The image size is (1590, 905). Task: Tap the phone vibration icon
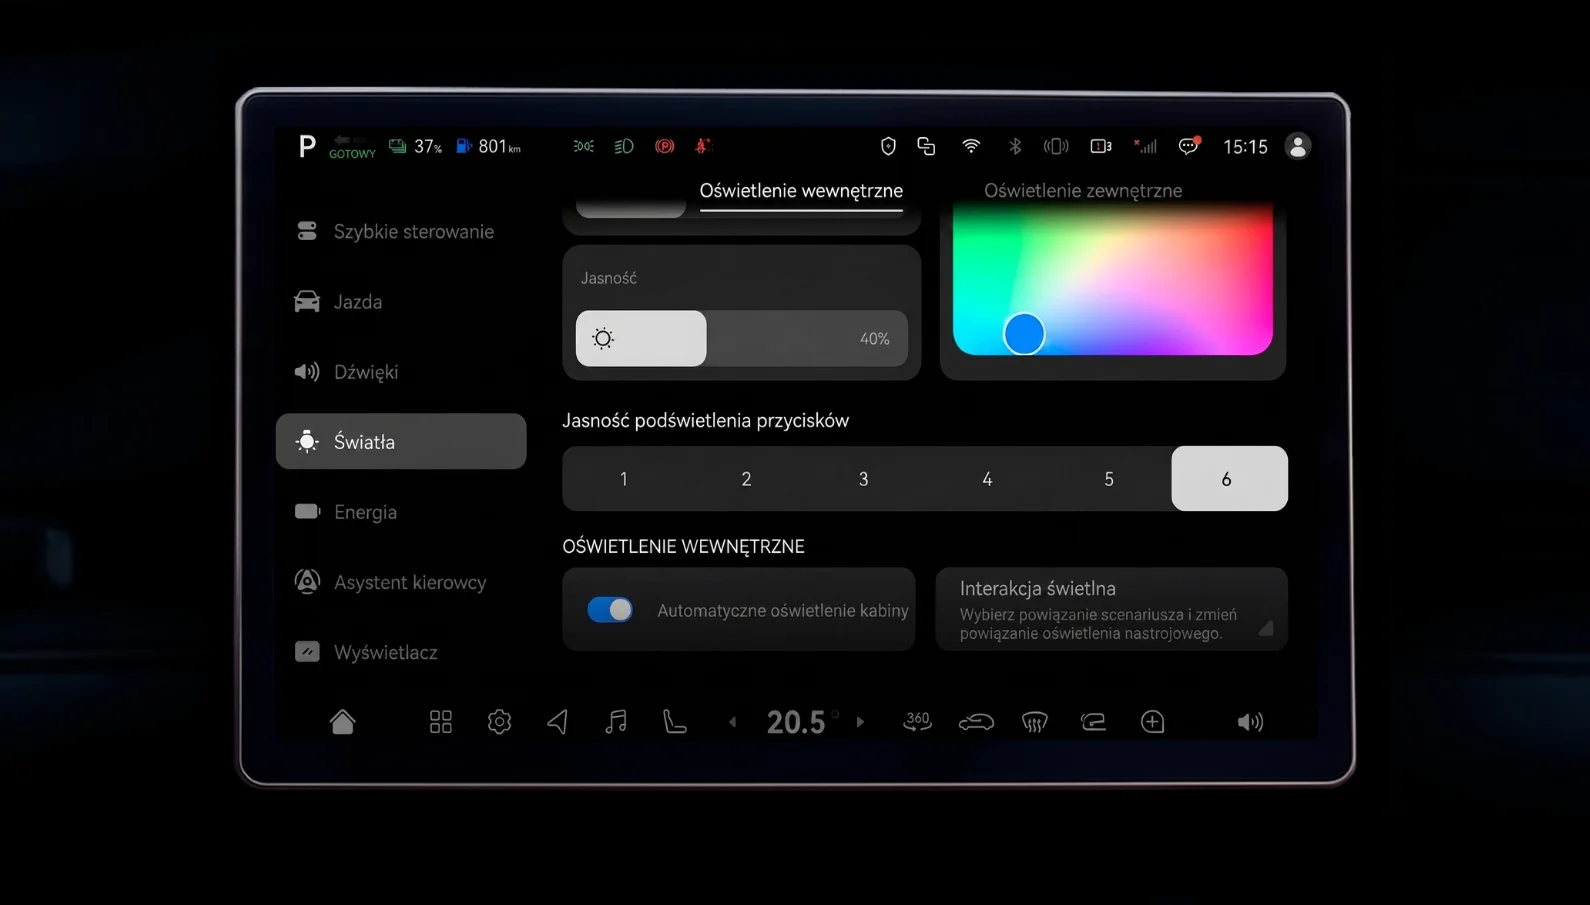pos(1056,146)
